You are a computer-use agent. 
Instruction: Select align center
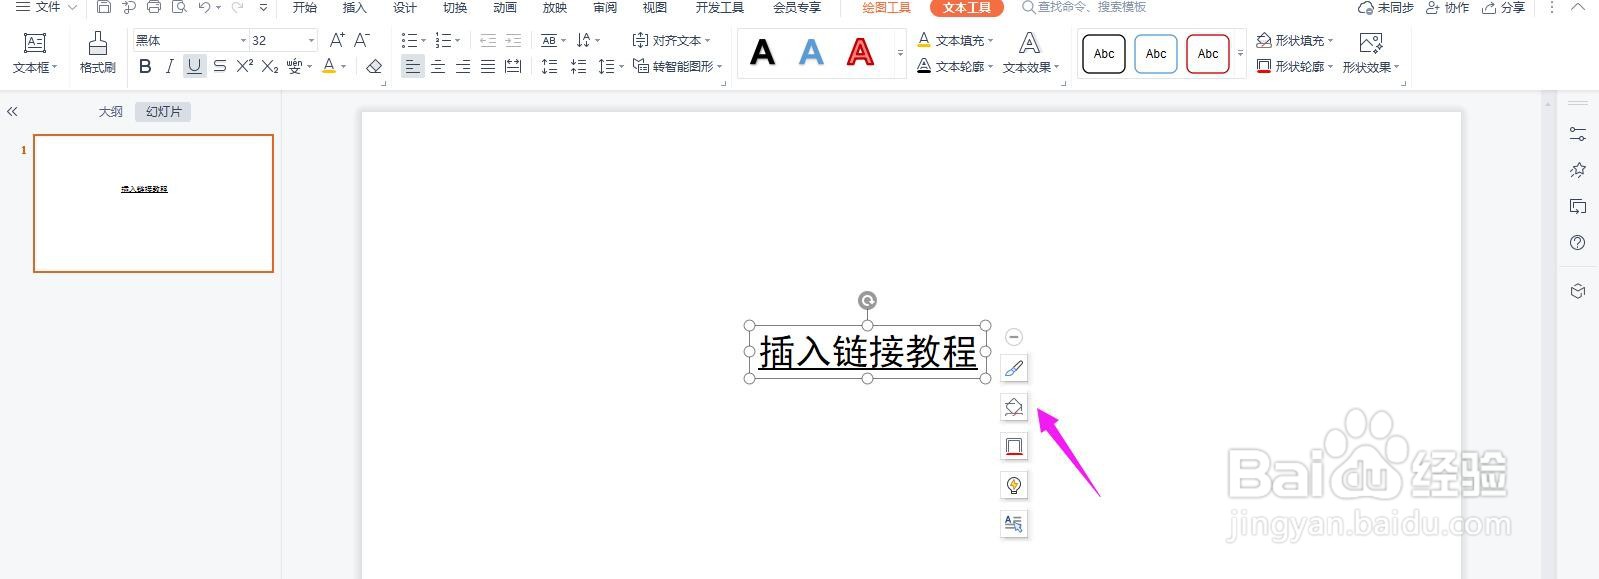[438, 66]
